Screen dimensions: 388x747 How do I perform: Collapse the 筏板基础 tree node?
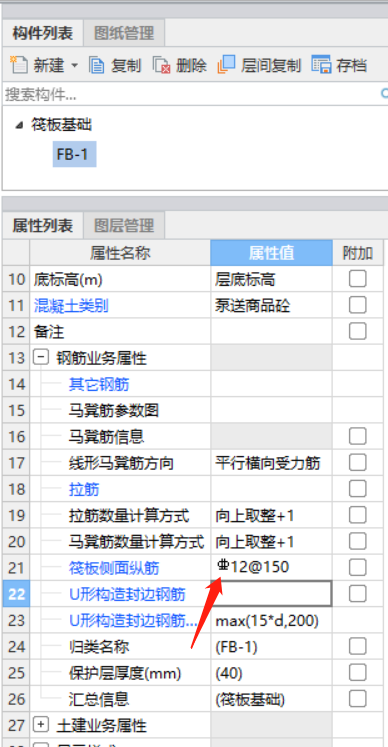coord(19,126)
